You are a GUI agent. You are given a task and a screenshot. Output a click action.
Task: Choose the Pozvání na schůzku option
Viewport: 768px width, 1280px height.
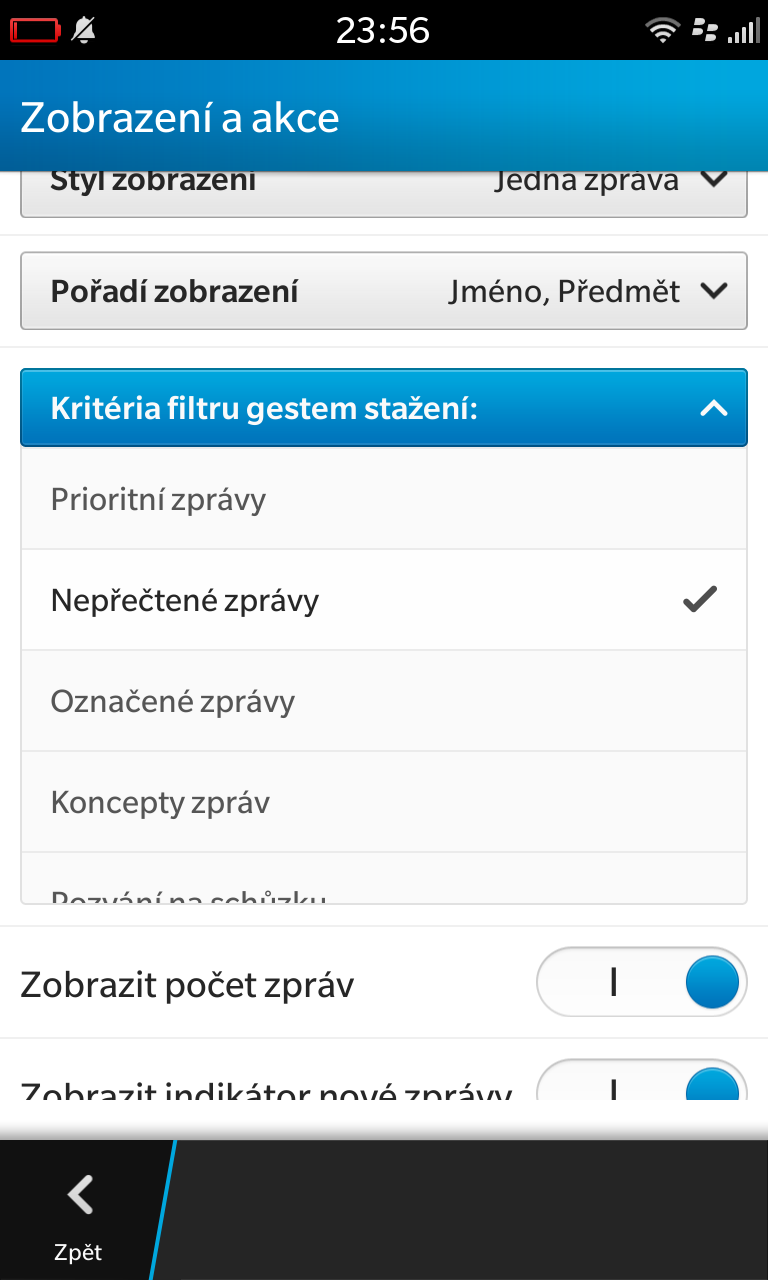pyautogui.click(x=384, y=878)
